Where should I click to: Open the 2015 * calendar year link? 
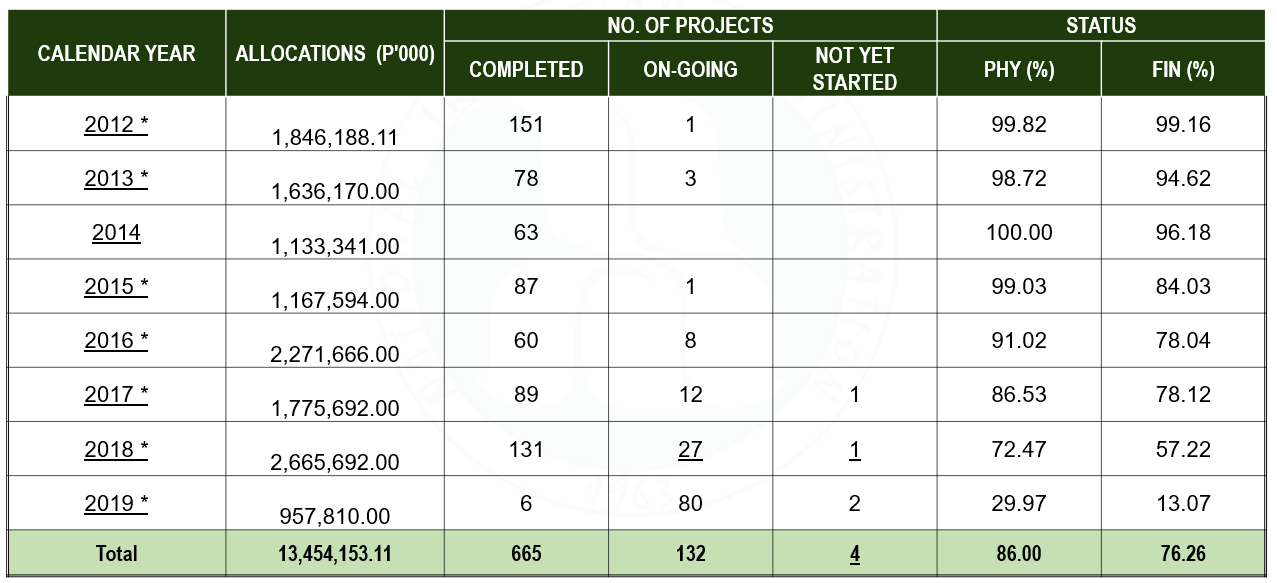pyautogui.click(x=116, y=287)
